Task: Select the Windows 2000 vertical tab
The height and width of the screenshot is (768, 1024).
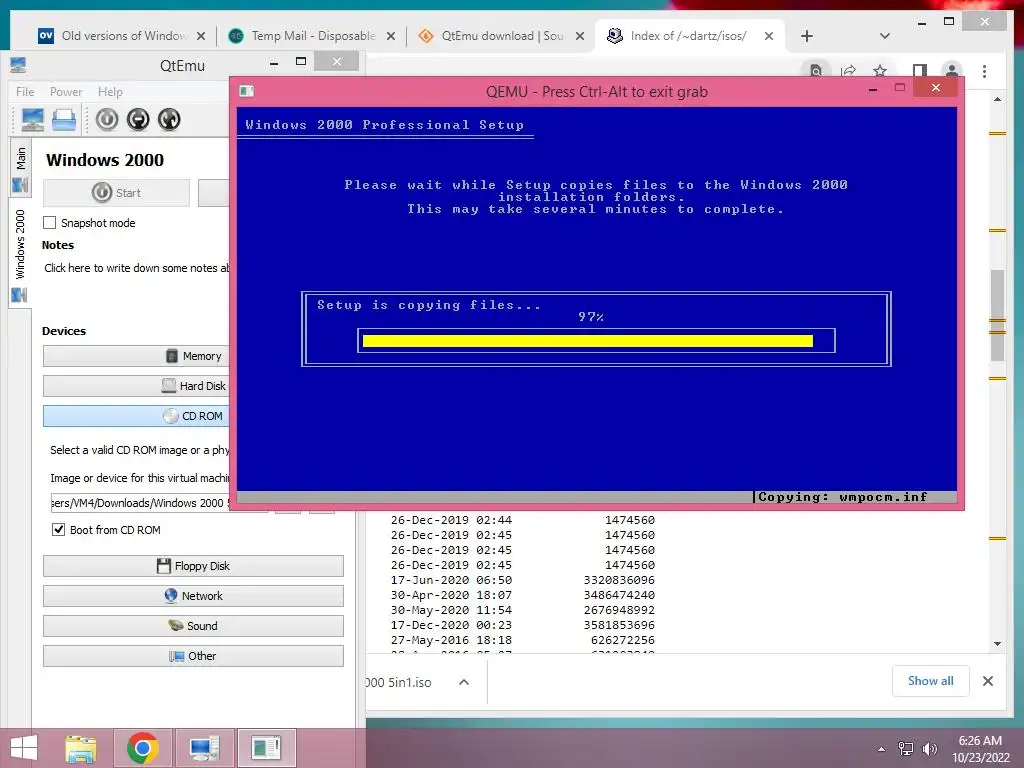Action: (x=20, y=255)
